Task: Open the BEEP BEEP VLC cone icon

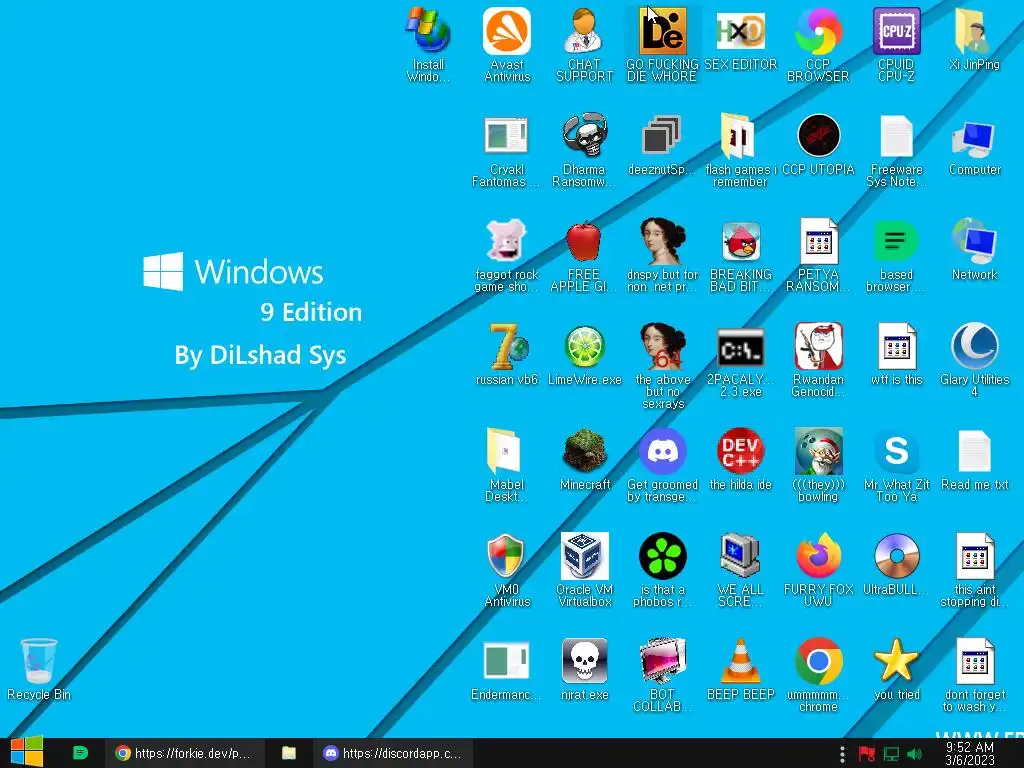Action: coord(740,670)
